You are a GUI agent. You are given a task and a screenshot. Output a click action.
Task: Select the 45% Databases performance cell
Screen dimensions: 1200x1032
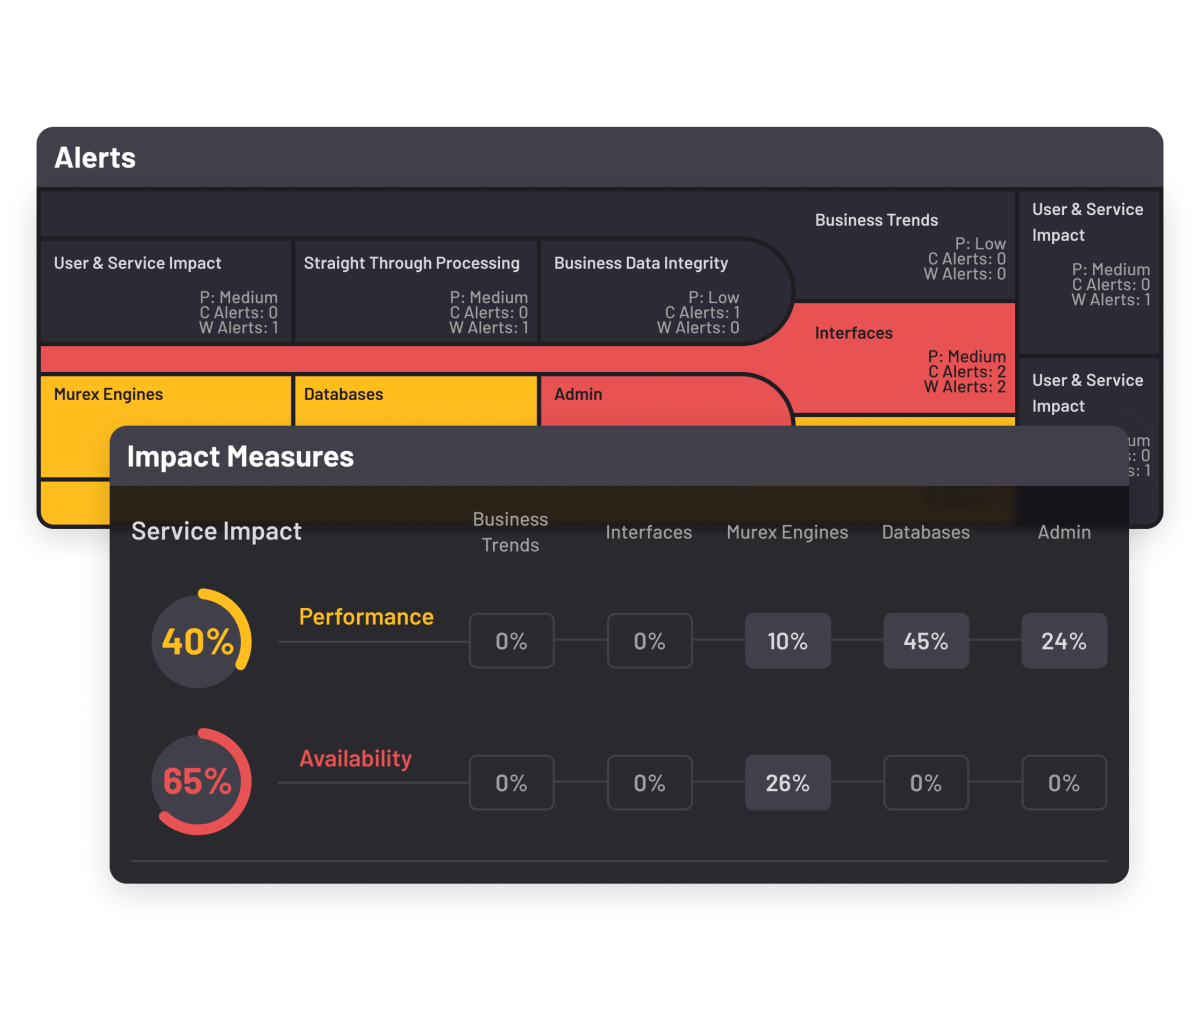[x=925, y=640]
